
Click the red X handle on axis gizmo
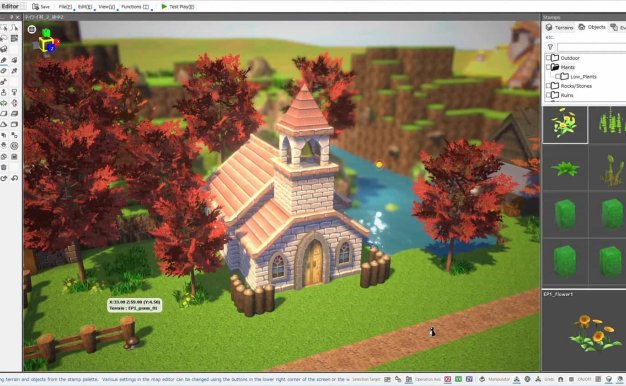tap(57, 42)
